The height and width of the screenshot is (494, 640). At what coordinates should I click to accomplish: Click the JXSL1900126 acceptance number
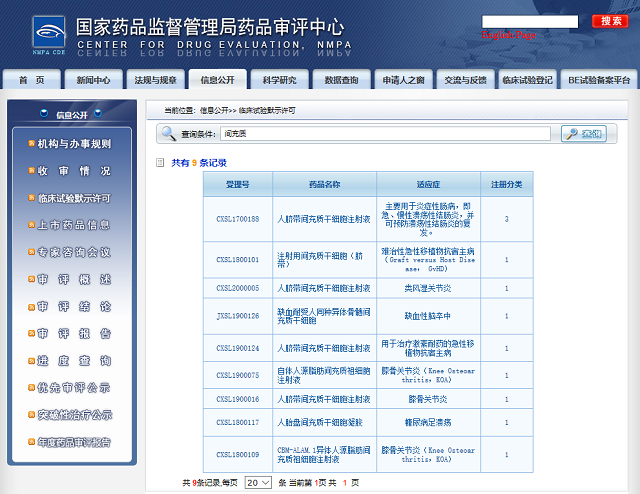tap(238, 316)
